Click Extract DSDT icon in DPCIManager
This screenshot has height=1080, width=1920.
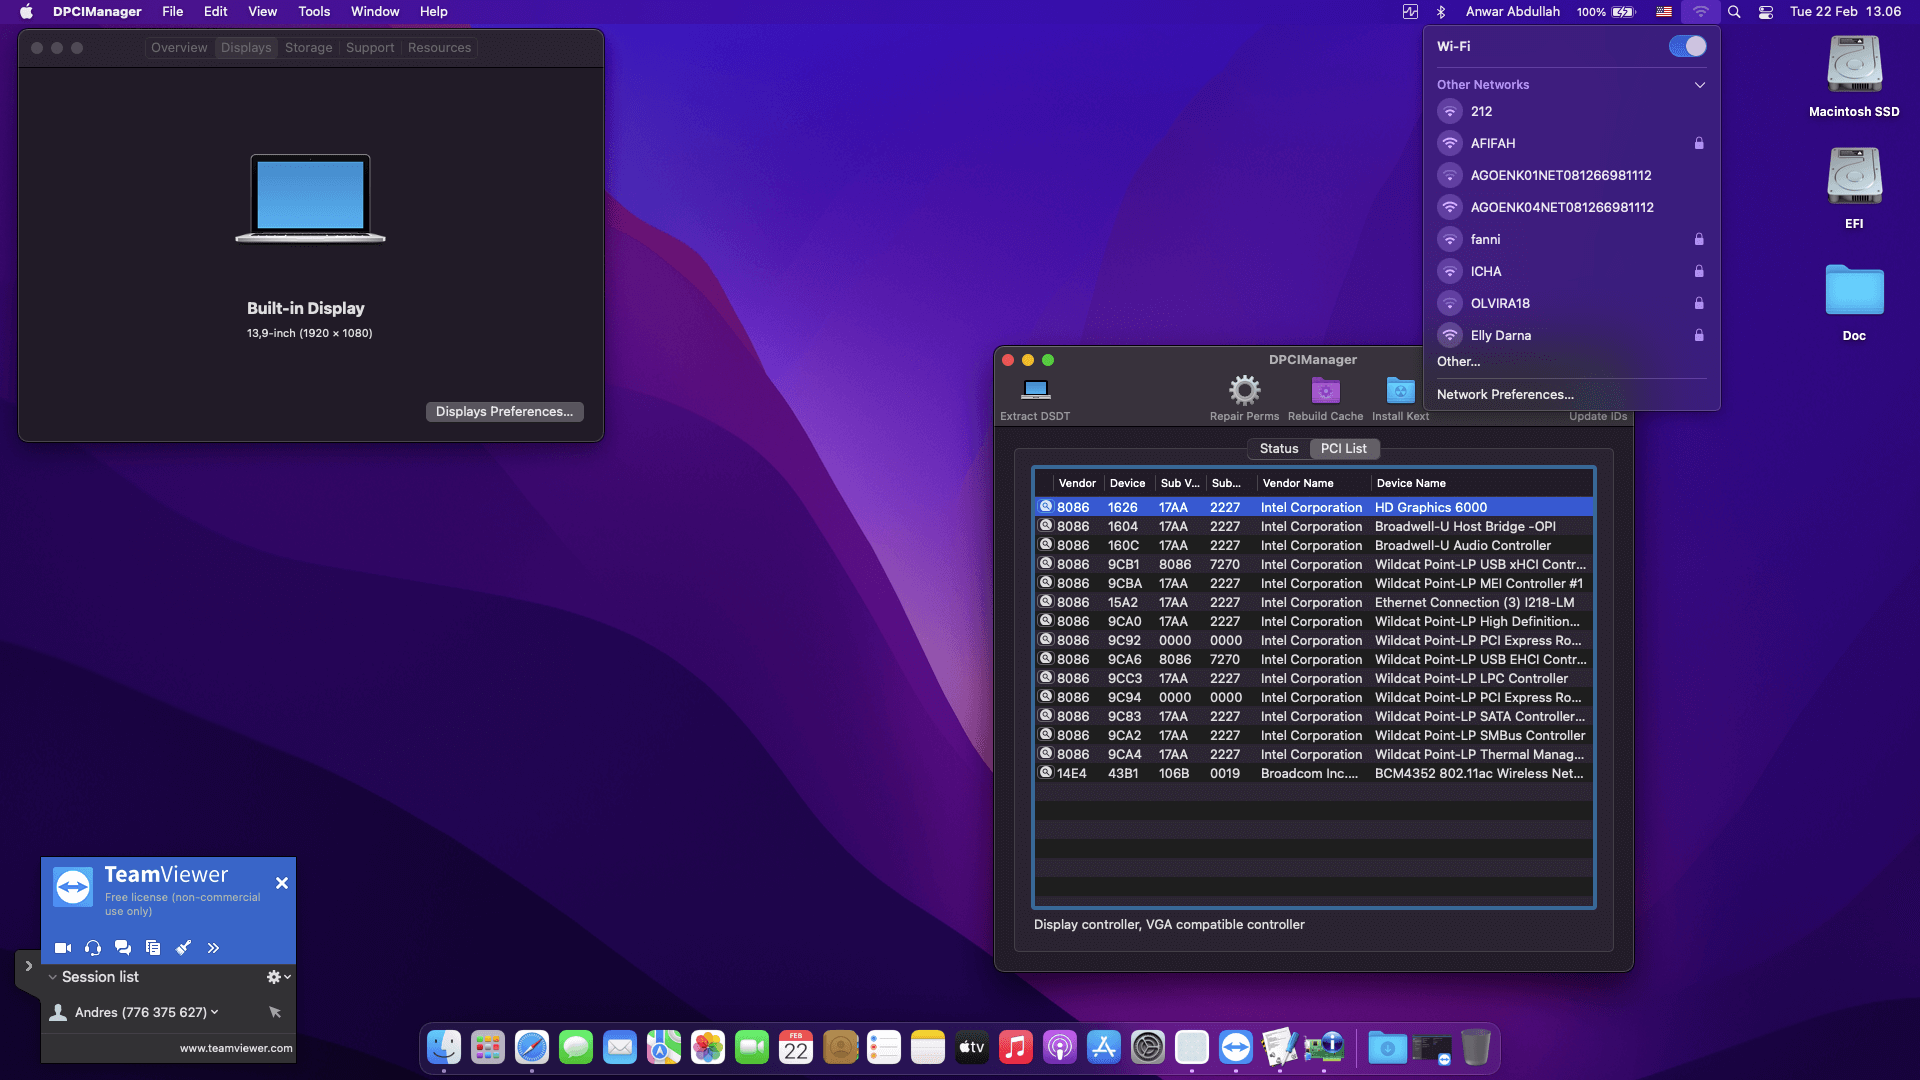[x=1035, y=389]
